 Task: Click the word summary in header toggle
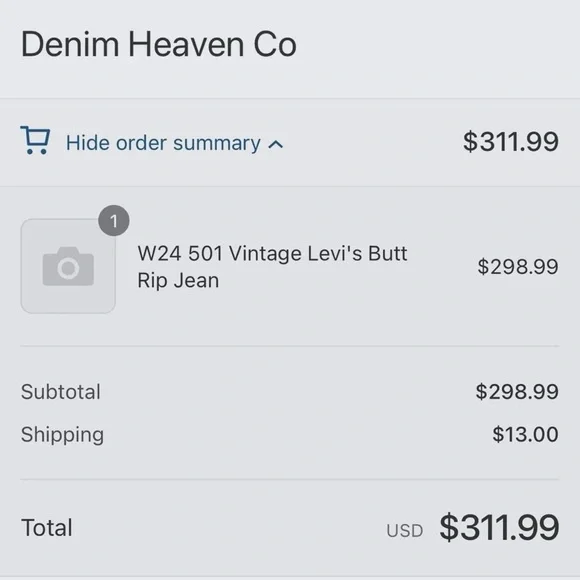point(217,144)
